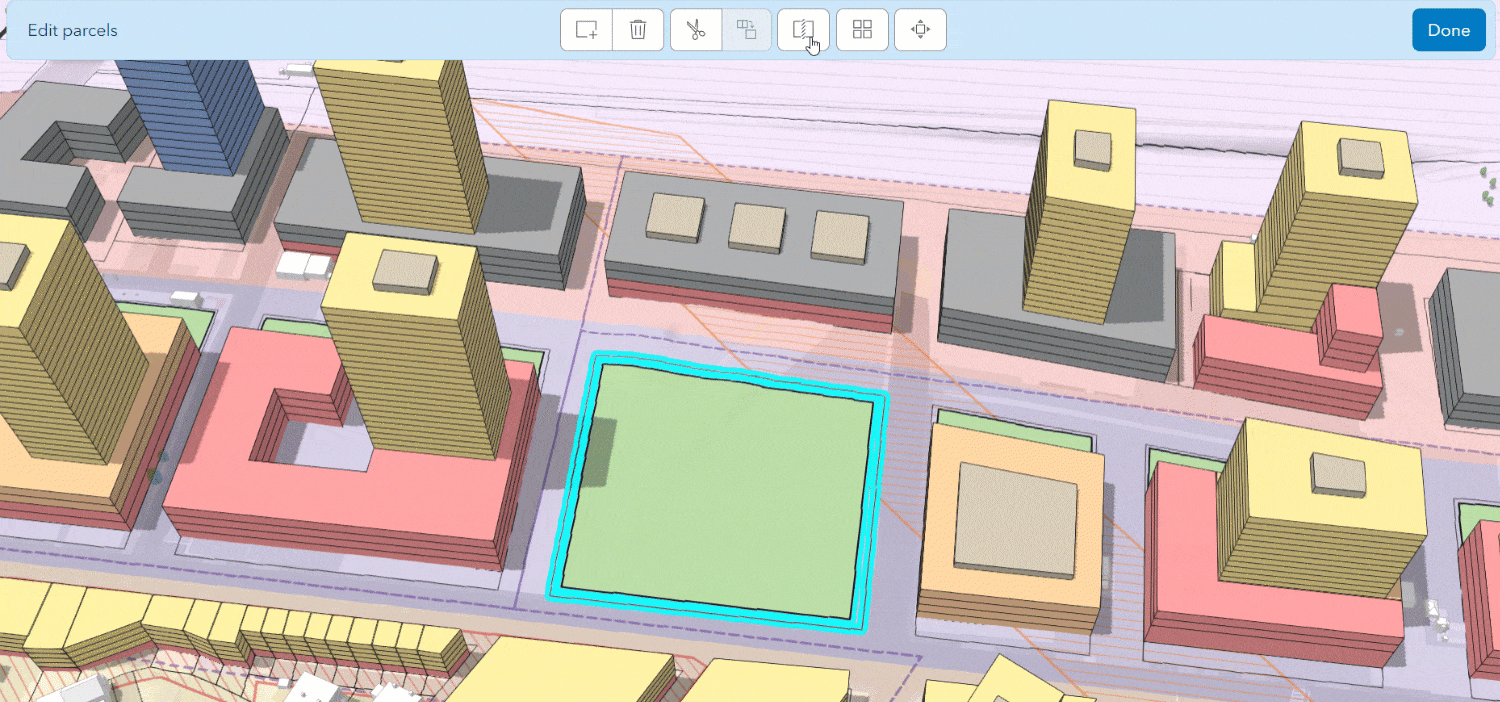The image size is (1500, 702).
Task: Select the move parcel arrows tool
Action: 920,30
